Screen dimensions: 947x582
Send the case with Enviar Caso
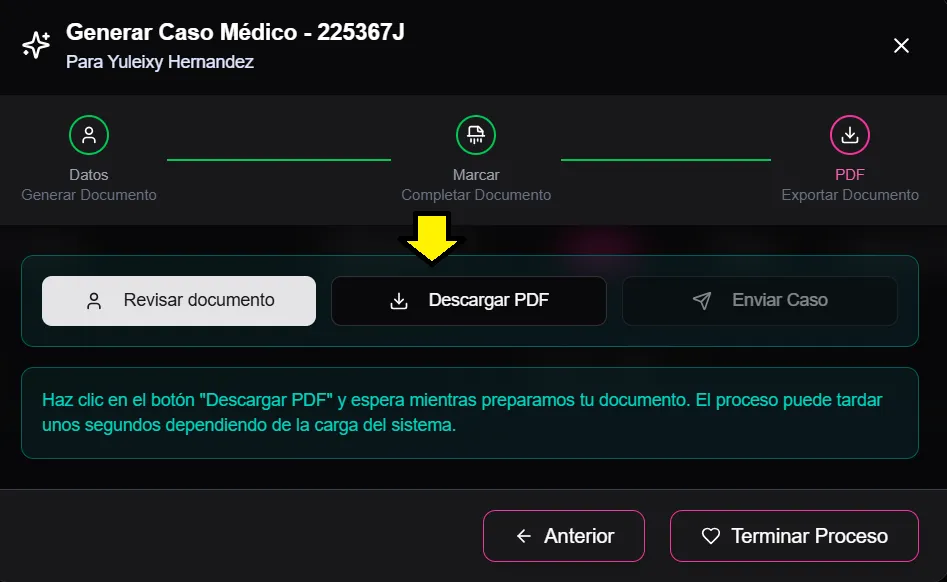(x=760, y=301)
